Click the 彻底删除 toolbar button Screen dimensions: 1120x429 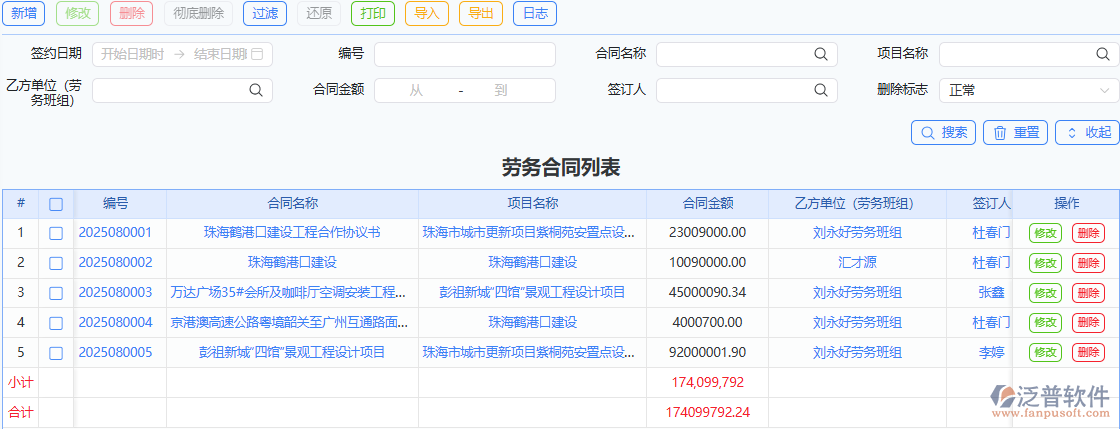click(x=199, y=14)
